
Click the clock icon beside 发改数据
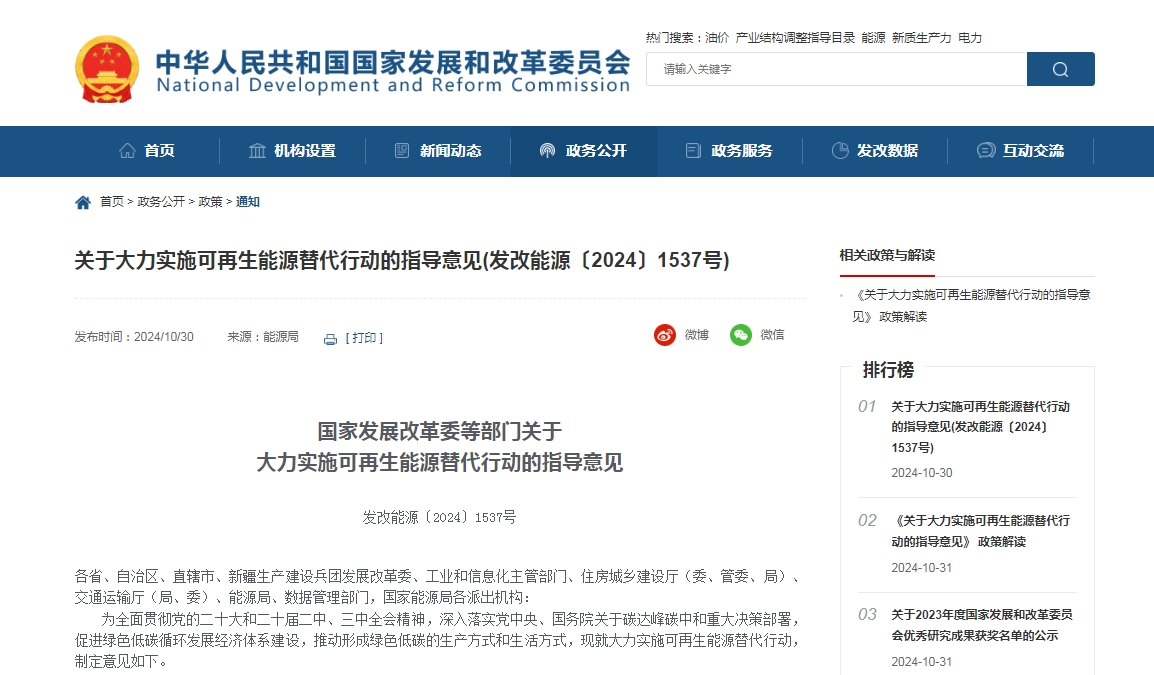tap(839, 150)
